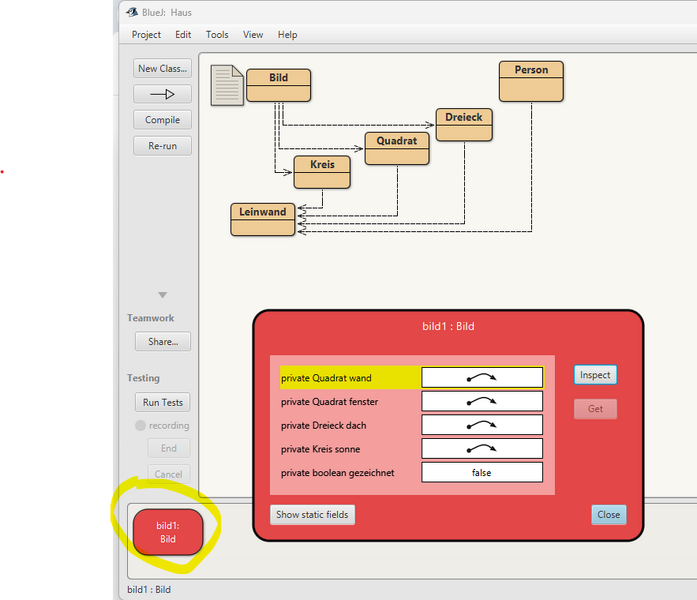Click the BlueJ bird icon in the title bar
The height and width of the screenshot is (600, 697).
[132, 12]
